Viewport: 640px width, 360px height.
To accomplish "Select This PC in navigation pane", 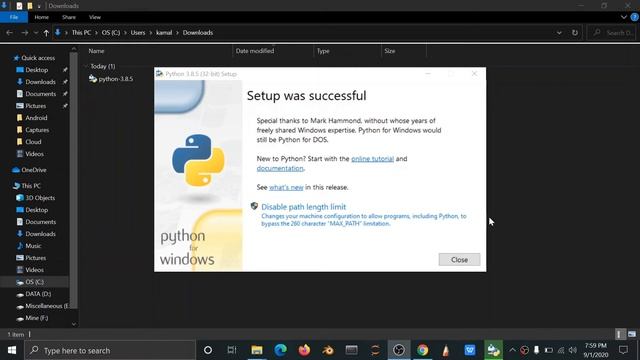I will (x=31, y=186).
